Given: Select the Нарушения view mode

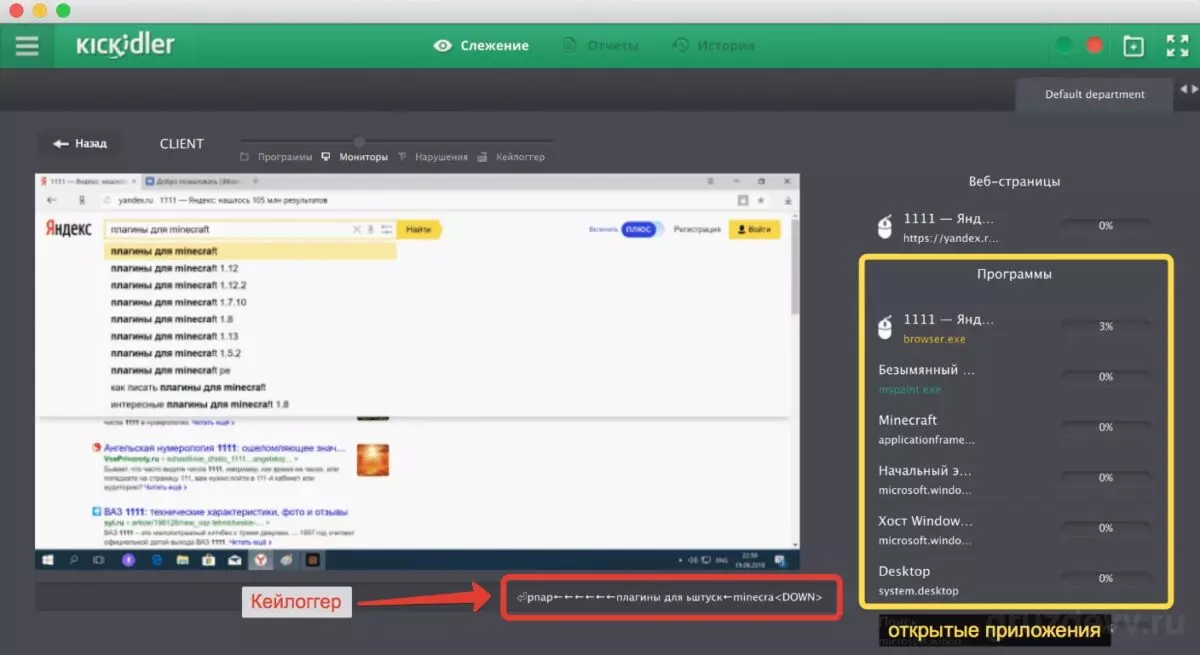Looking at the screenshot, I should pyautogui.click(x=433, y=157).
